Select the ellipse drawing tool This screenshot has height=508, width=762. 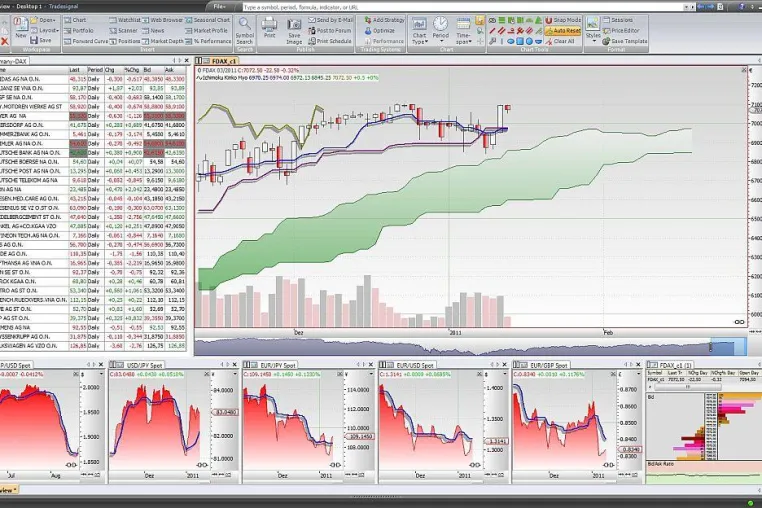(x=511, y=41)
